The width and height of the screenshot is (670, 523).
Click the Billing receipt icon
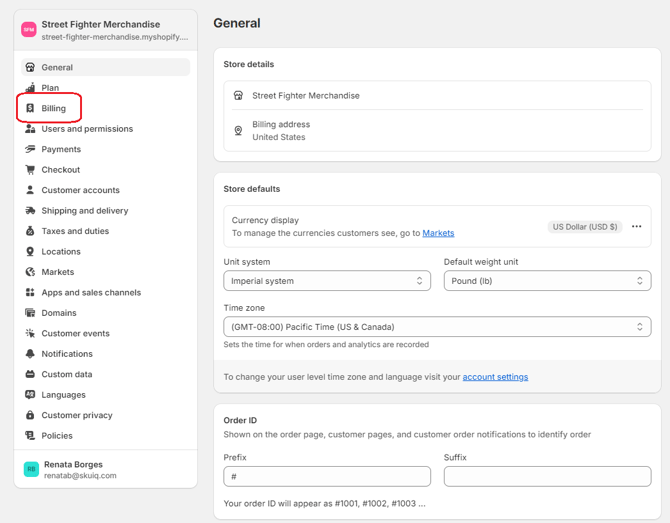(x=30, y=108)
